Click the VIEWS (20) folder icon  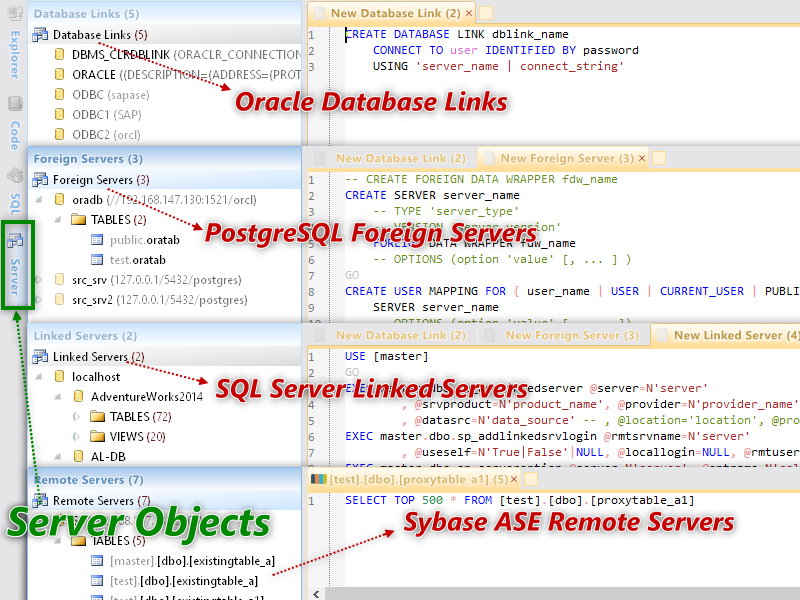click(97, 436)
